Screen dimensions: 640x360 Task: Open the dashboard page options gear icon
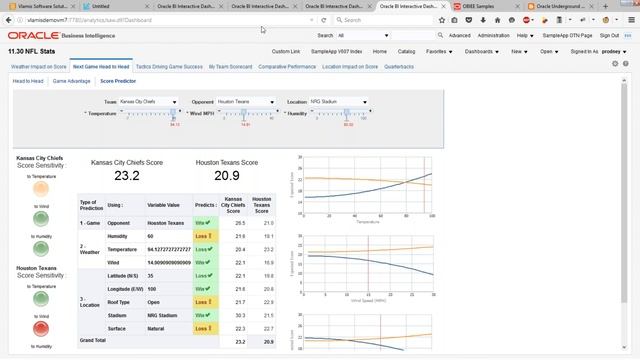[x=615, y=64]
